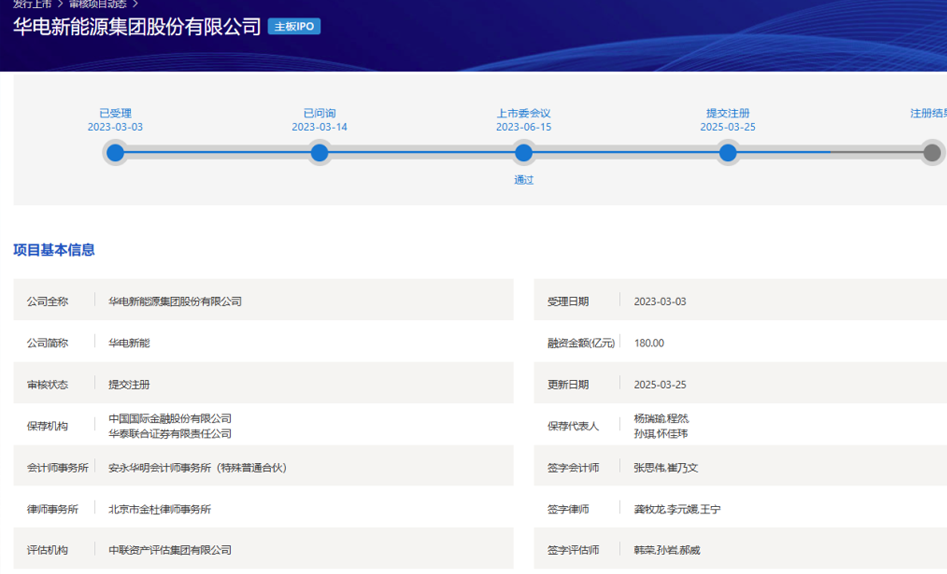Click the 公司简称 field label
The image size is (947, 574).
click(x=48, y=343)
